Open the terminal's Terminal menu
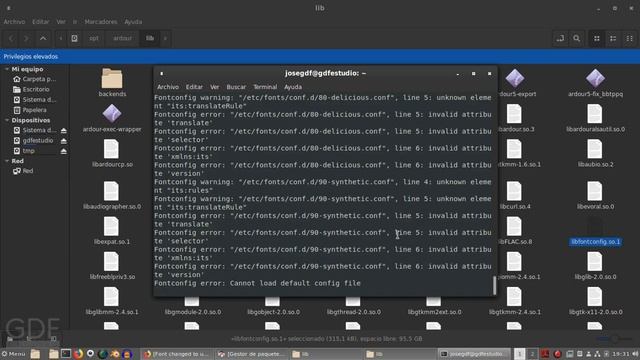This screenshot has width=640, height=360. click(265, 87)
